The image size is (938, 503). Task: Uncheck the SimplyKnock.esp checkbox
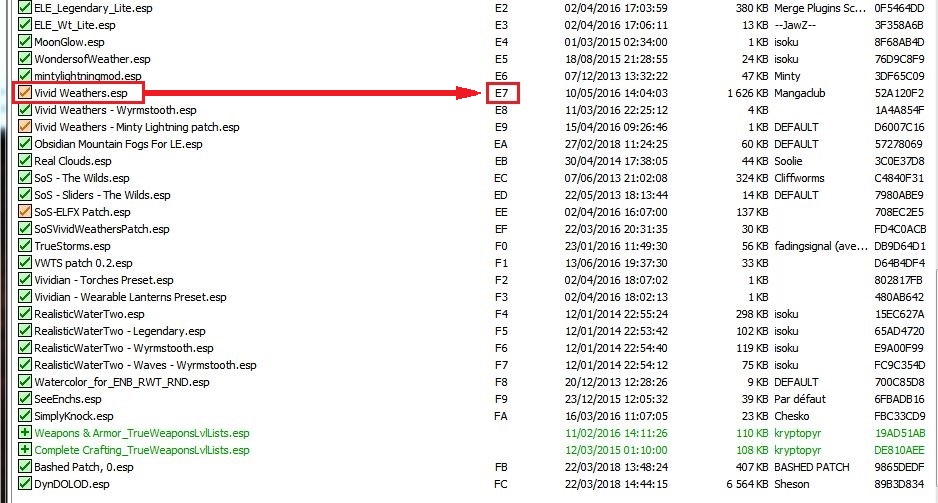pos(25,416)
